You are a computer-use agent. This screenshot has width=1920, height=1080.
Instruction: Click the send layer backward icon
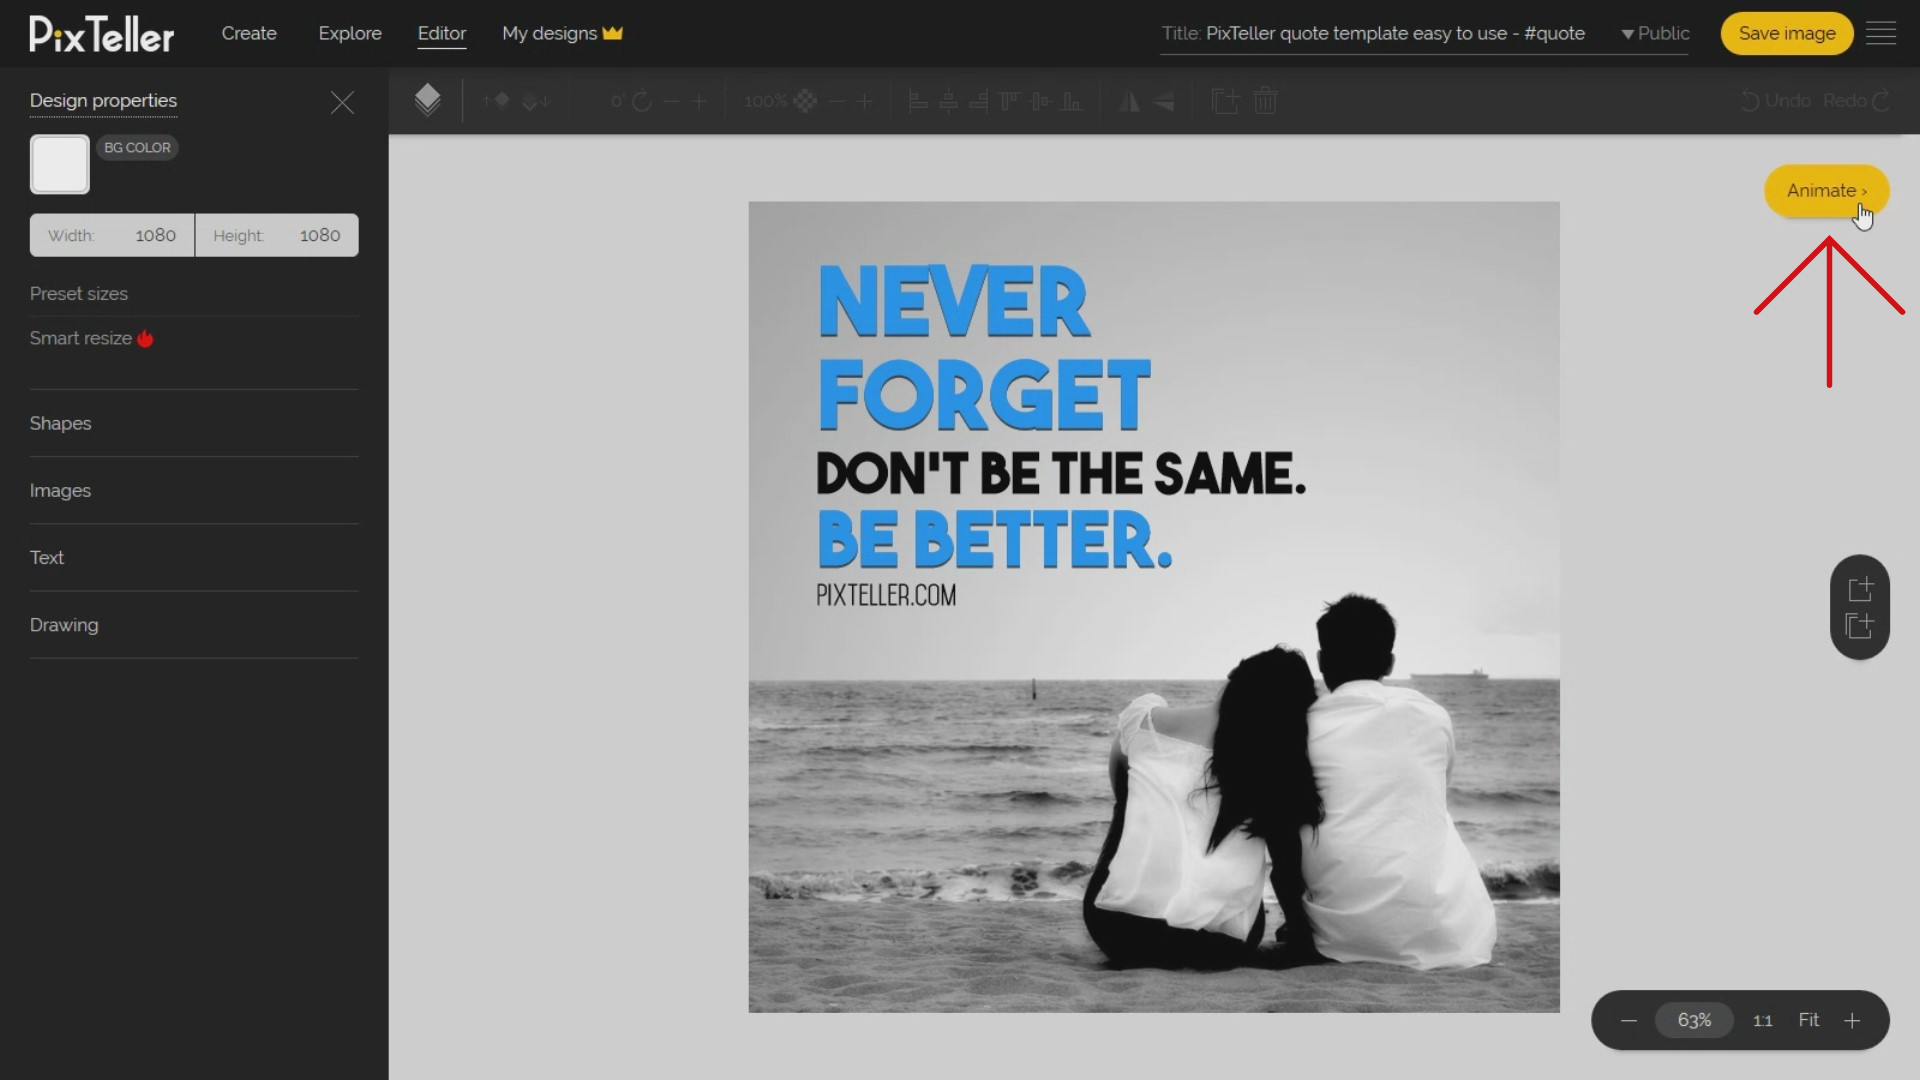(x=536, y=101)
